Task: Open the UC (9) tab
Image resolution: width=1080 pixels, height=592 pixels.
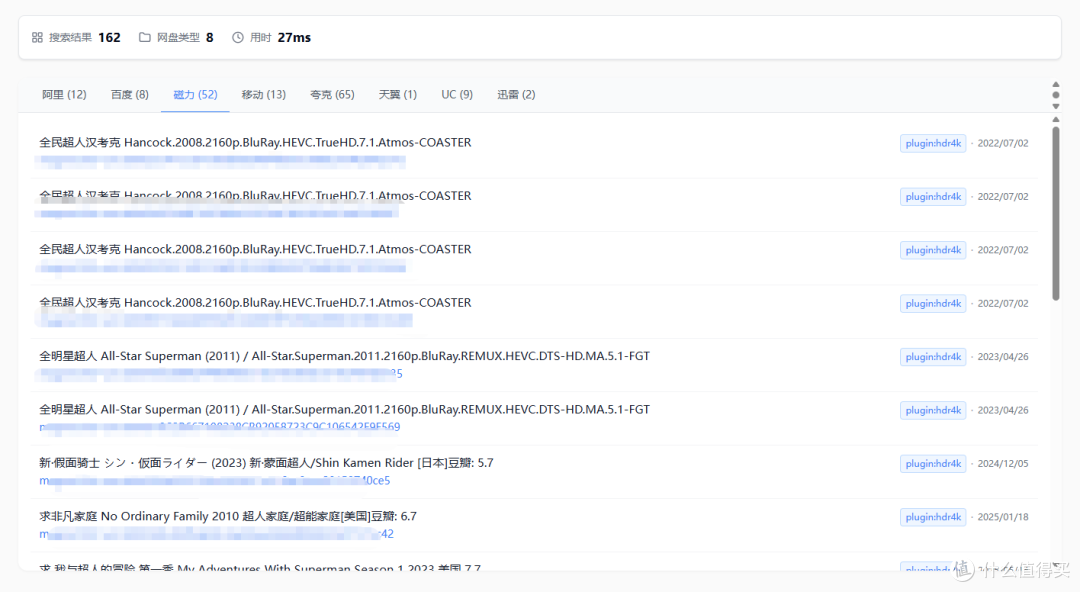Action: pos(457,94)
